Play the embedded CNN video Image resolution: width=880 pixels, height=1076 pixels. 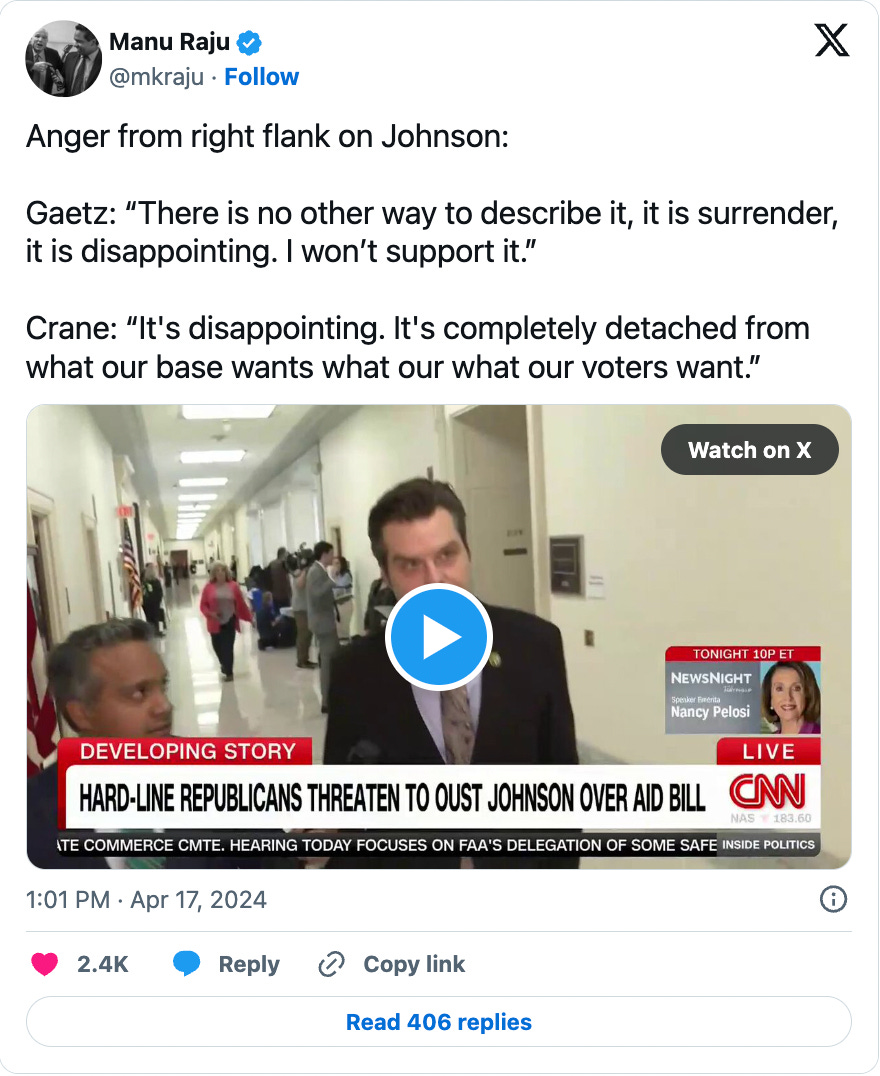point(439,637)
